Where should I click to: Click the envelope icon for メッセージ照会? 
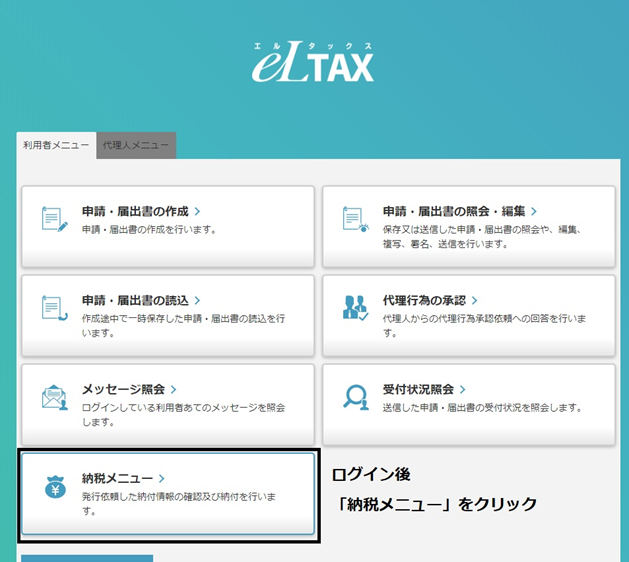pos(55,398)
